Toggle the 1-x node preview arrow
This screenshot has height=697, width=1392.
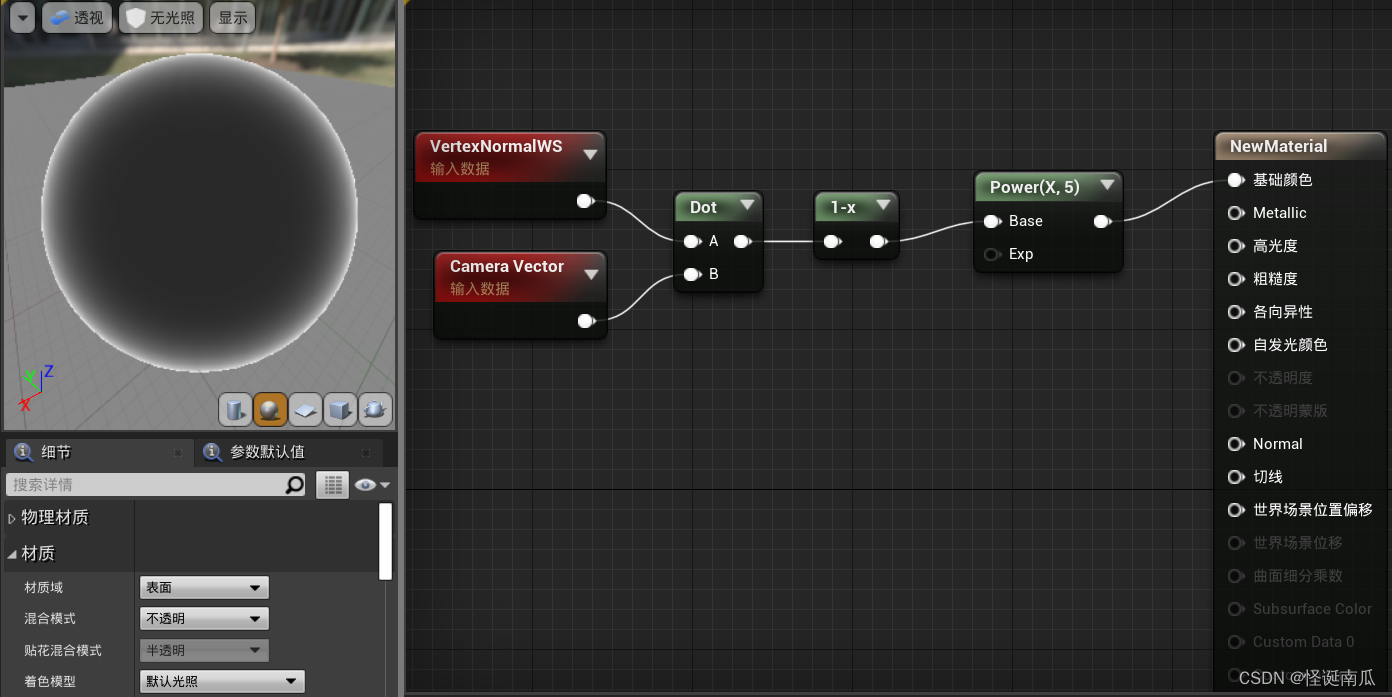[883, 206]
